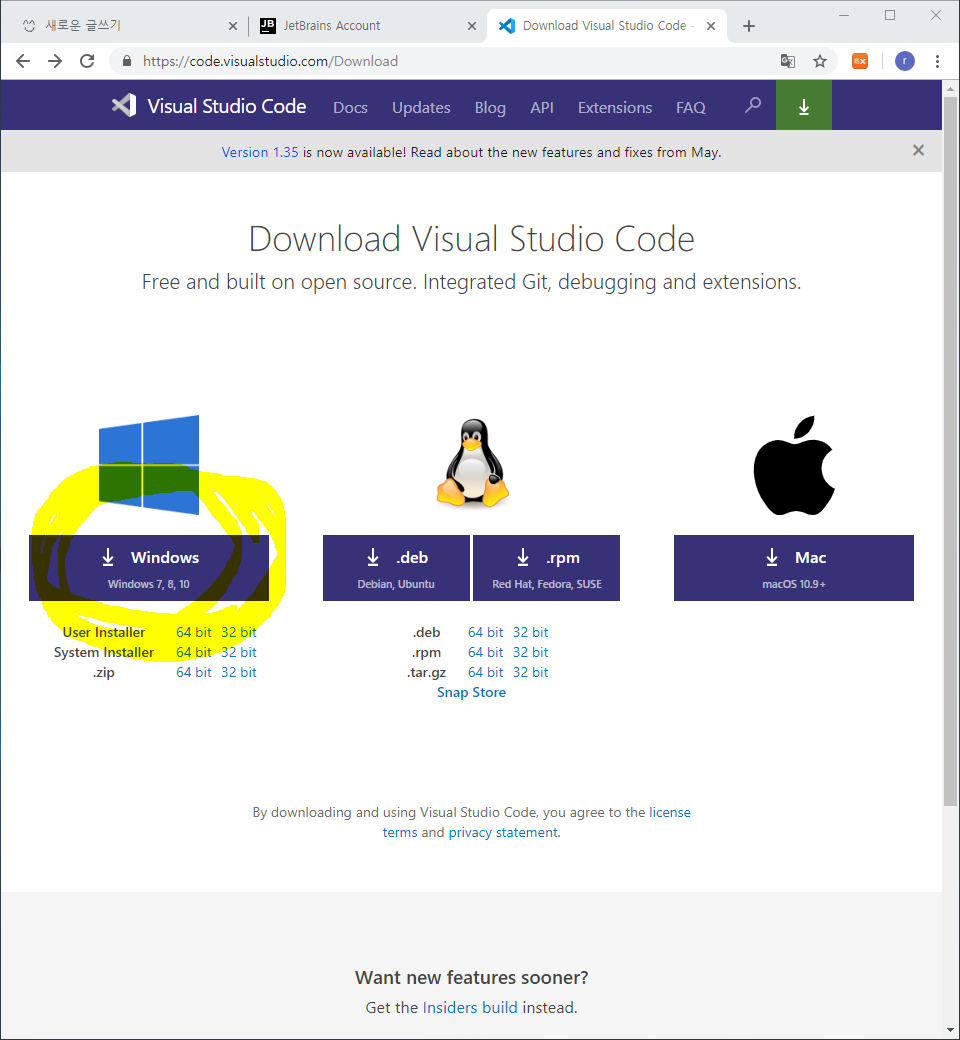Viewport: 960px width, 1040px height.
Task: Download the .deb 64 bit package
Action: tap(486, 632)
